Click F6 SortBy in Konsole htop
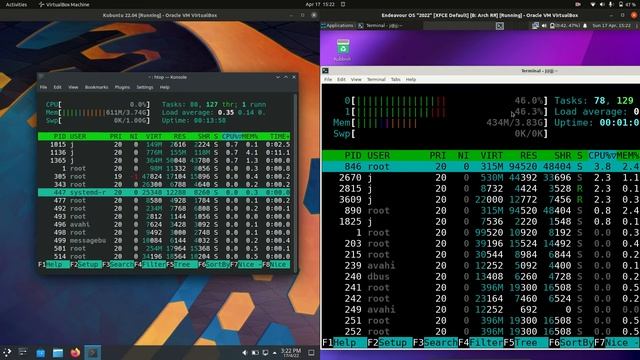 [x=214, y=264]
